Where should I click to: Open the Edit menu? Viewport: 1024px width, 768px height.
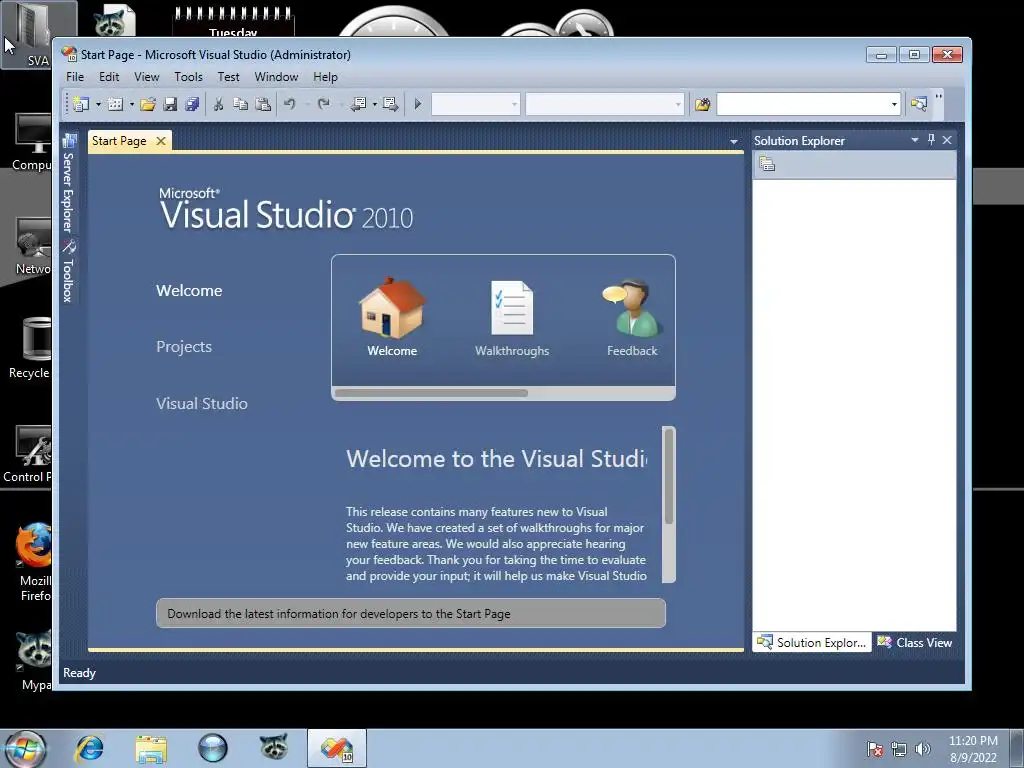[109, 77]
